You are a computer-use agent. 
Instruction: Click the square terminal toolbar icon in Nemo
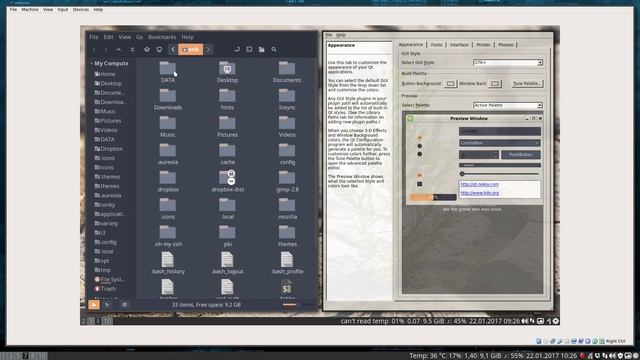249,49
